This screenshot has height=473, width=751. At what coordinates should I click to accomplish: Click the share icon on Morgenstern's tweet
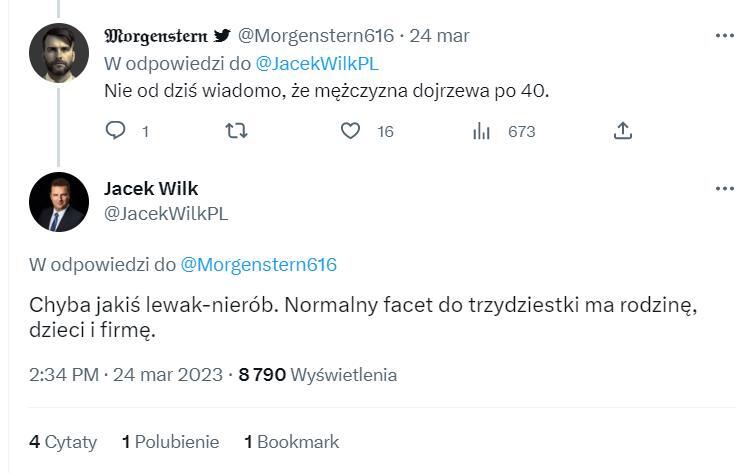click(622, 131)
